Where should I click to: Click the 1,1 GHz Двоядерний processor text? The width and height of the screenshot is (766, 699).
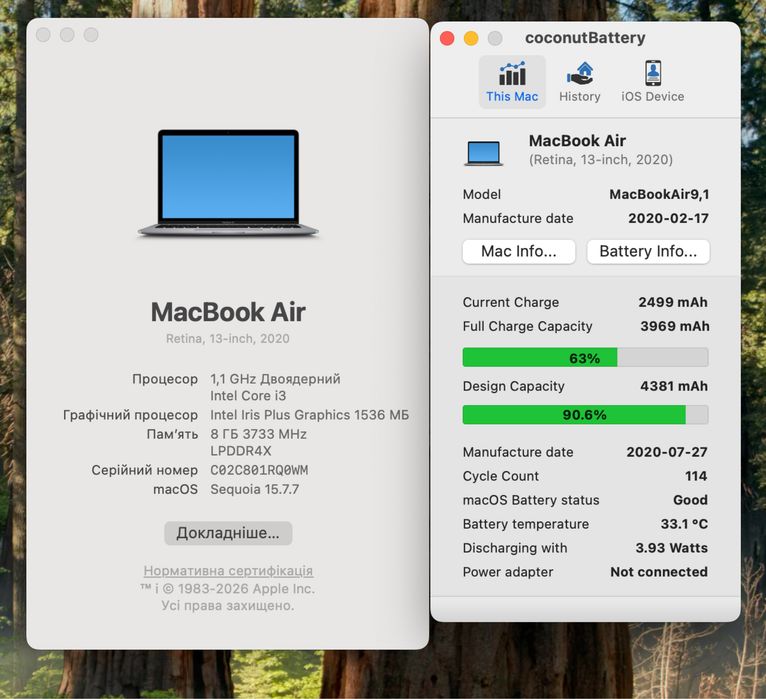pos(275,379)
